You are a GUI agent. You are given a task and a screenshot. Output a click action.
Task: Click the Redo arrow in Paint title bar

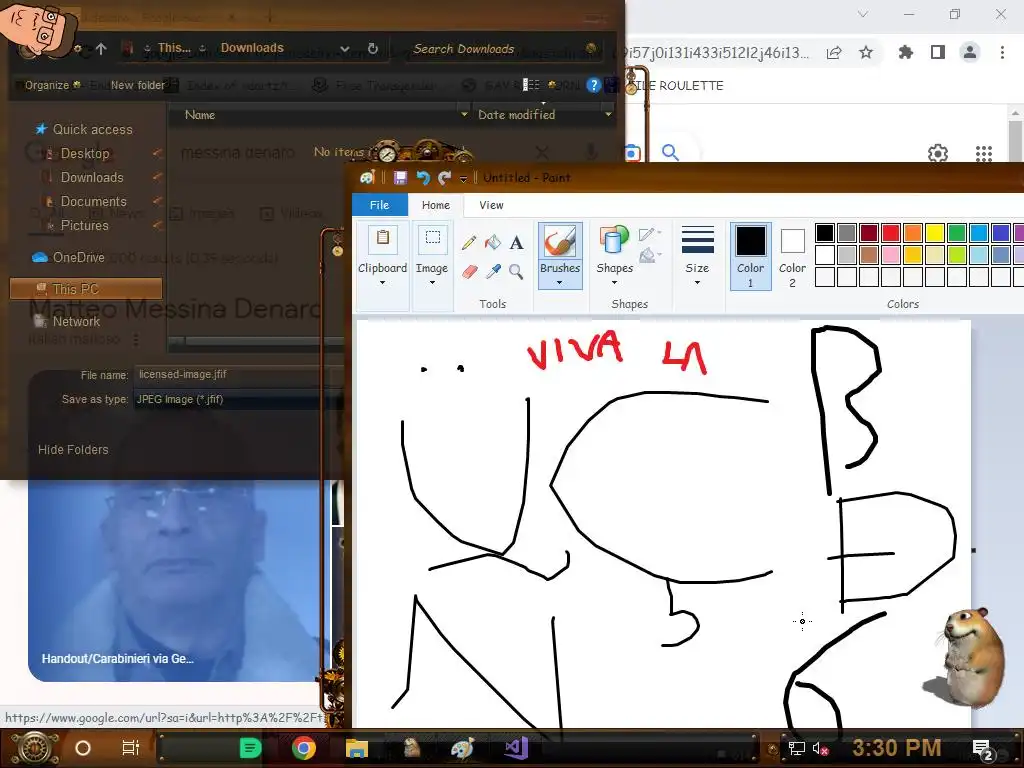445,178
